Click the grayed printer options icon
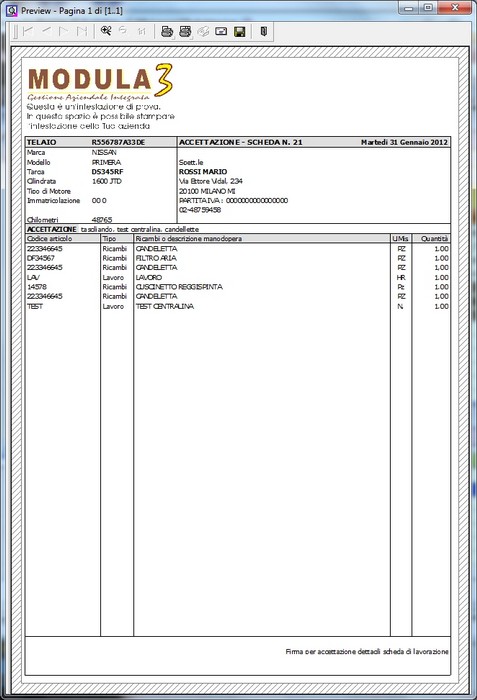The height and width of the screenshot is (700, 477). 203,31
